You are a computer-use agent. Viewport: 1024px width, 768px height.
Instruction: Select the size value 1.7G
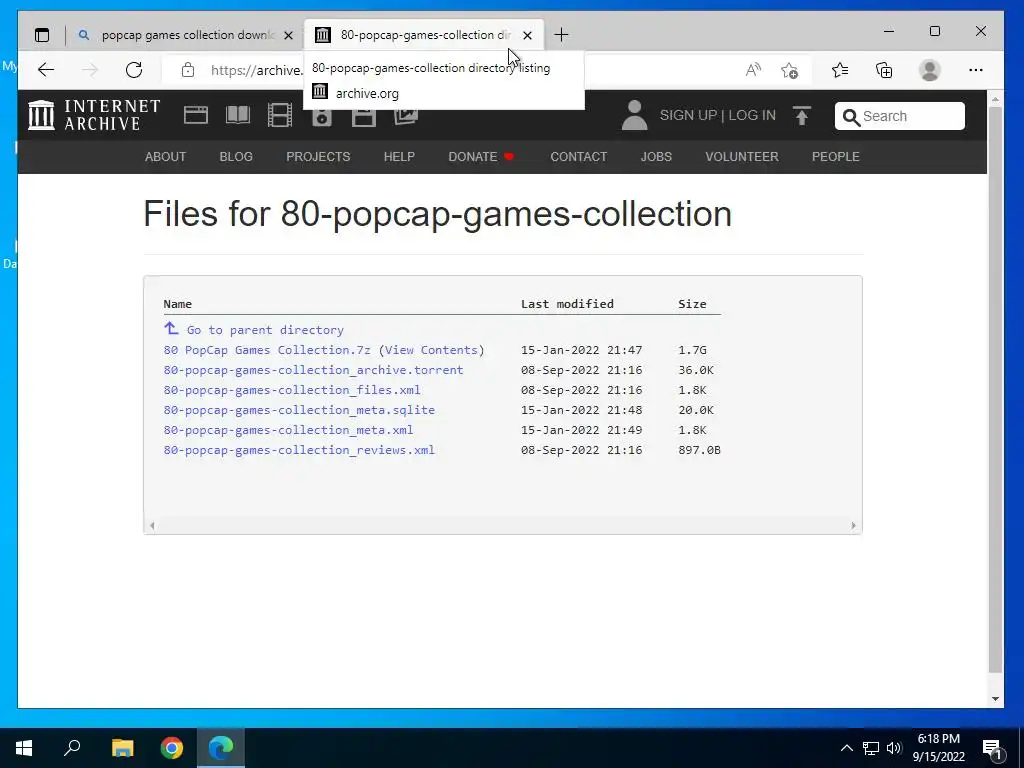point(692,350)
